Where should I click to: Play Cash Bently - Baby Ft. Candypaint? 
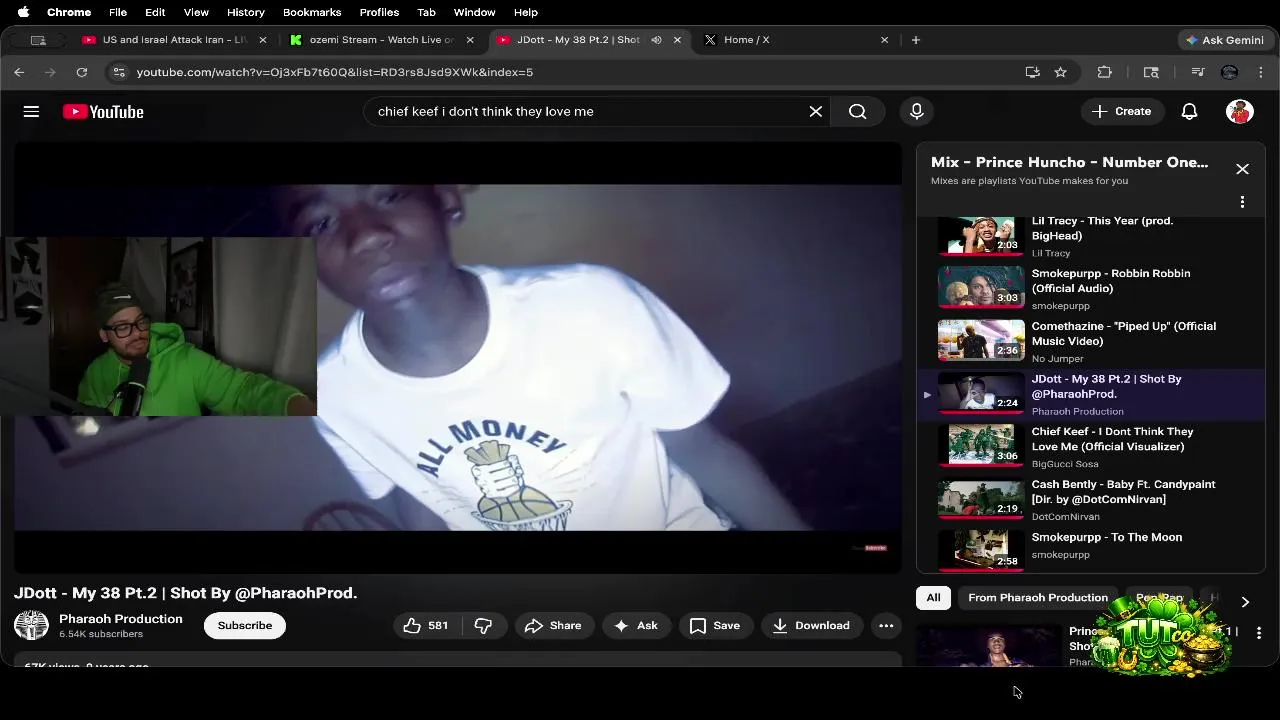click(1090, 500)
